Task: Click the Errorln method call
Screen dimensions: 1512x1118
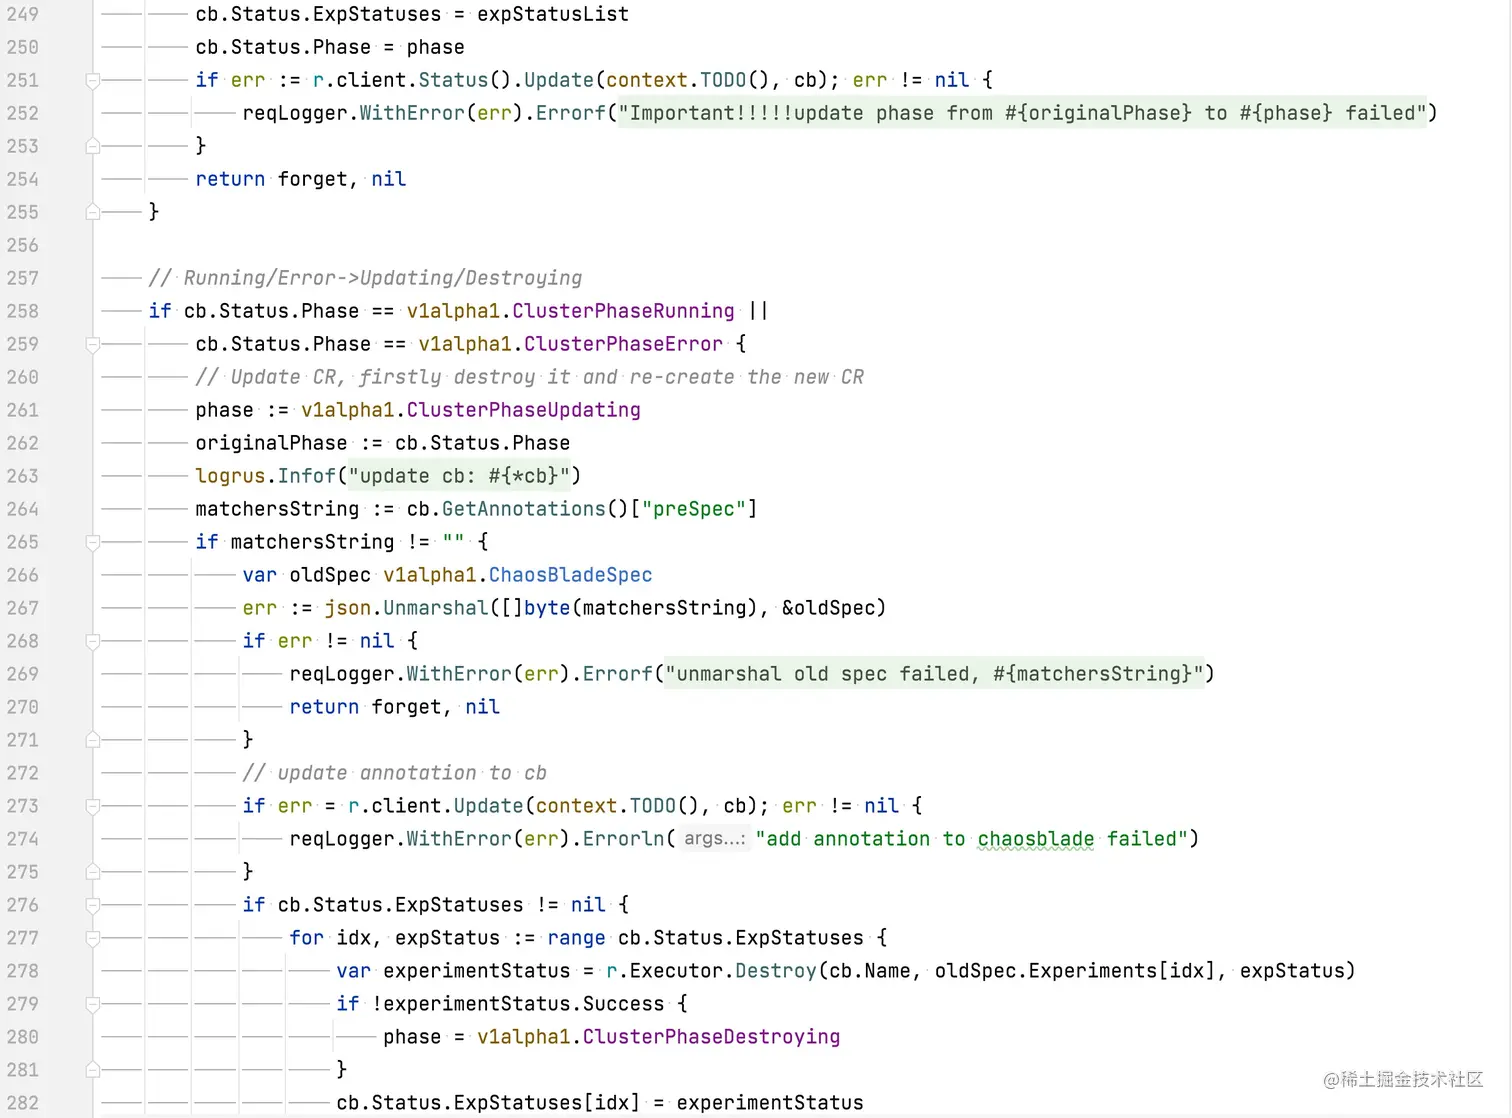Action: (x=623, y=839)
